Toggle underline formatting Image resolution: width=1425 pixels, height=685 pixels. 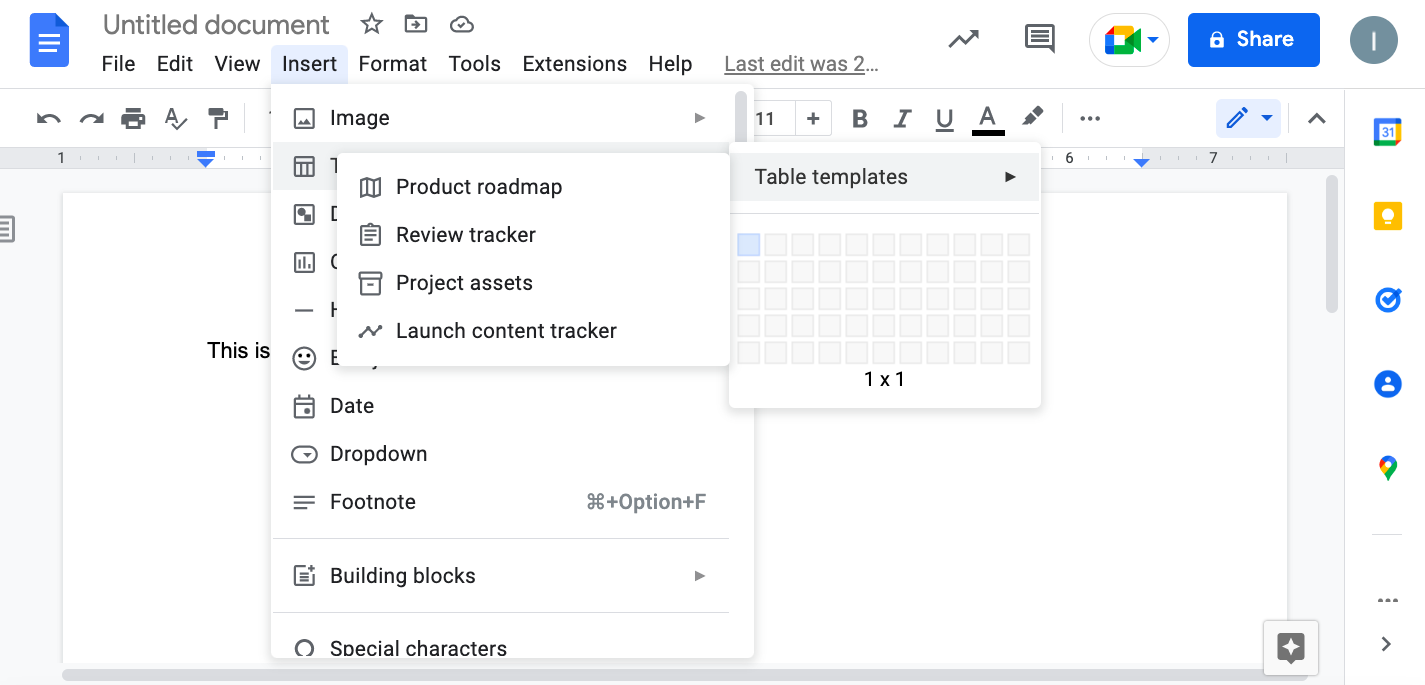(x=944, y=118)
